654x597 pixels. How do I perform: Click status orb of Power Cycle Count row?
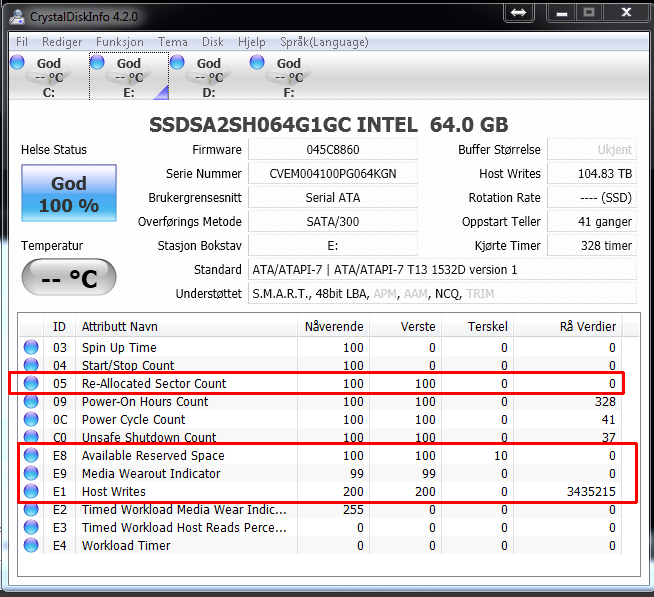click(x=31, y=419)
